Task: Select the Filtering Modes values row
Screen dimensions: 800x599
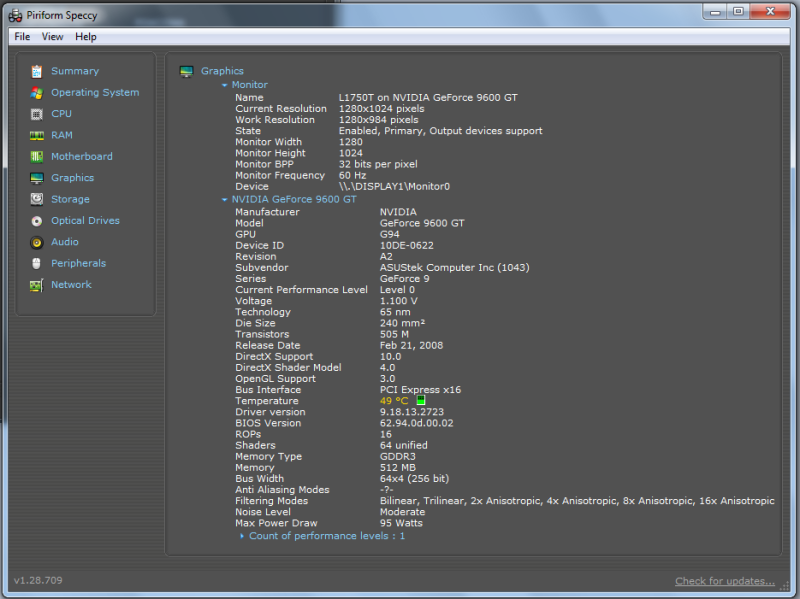Action: 577,501
